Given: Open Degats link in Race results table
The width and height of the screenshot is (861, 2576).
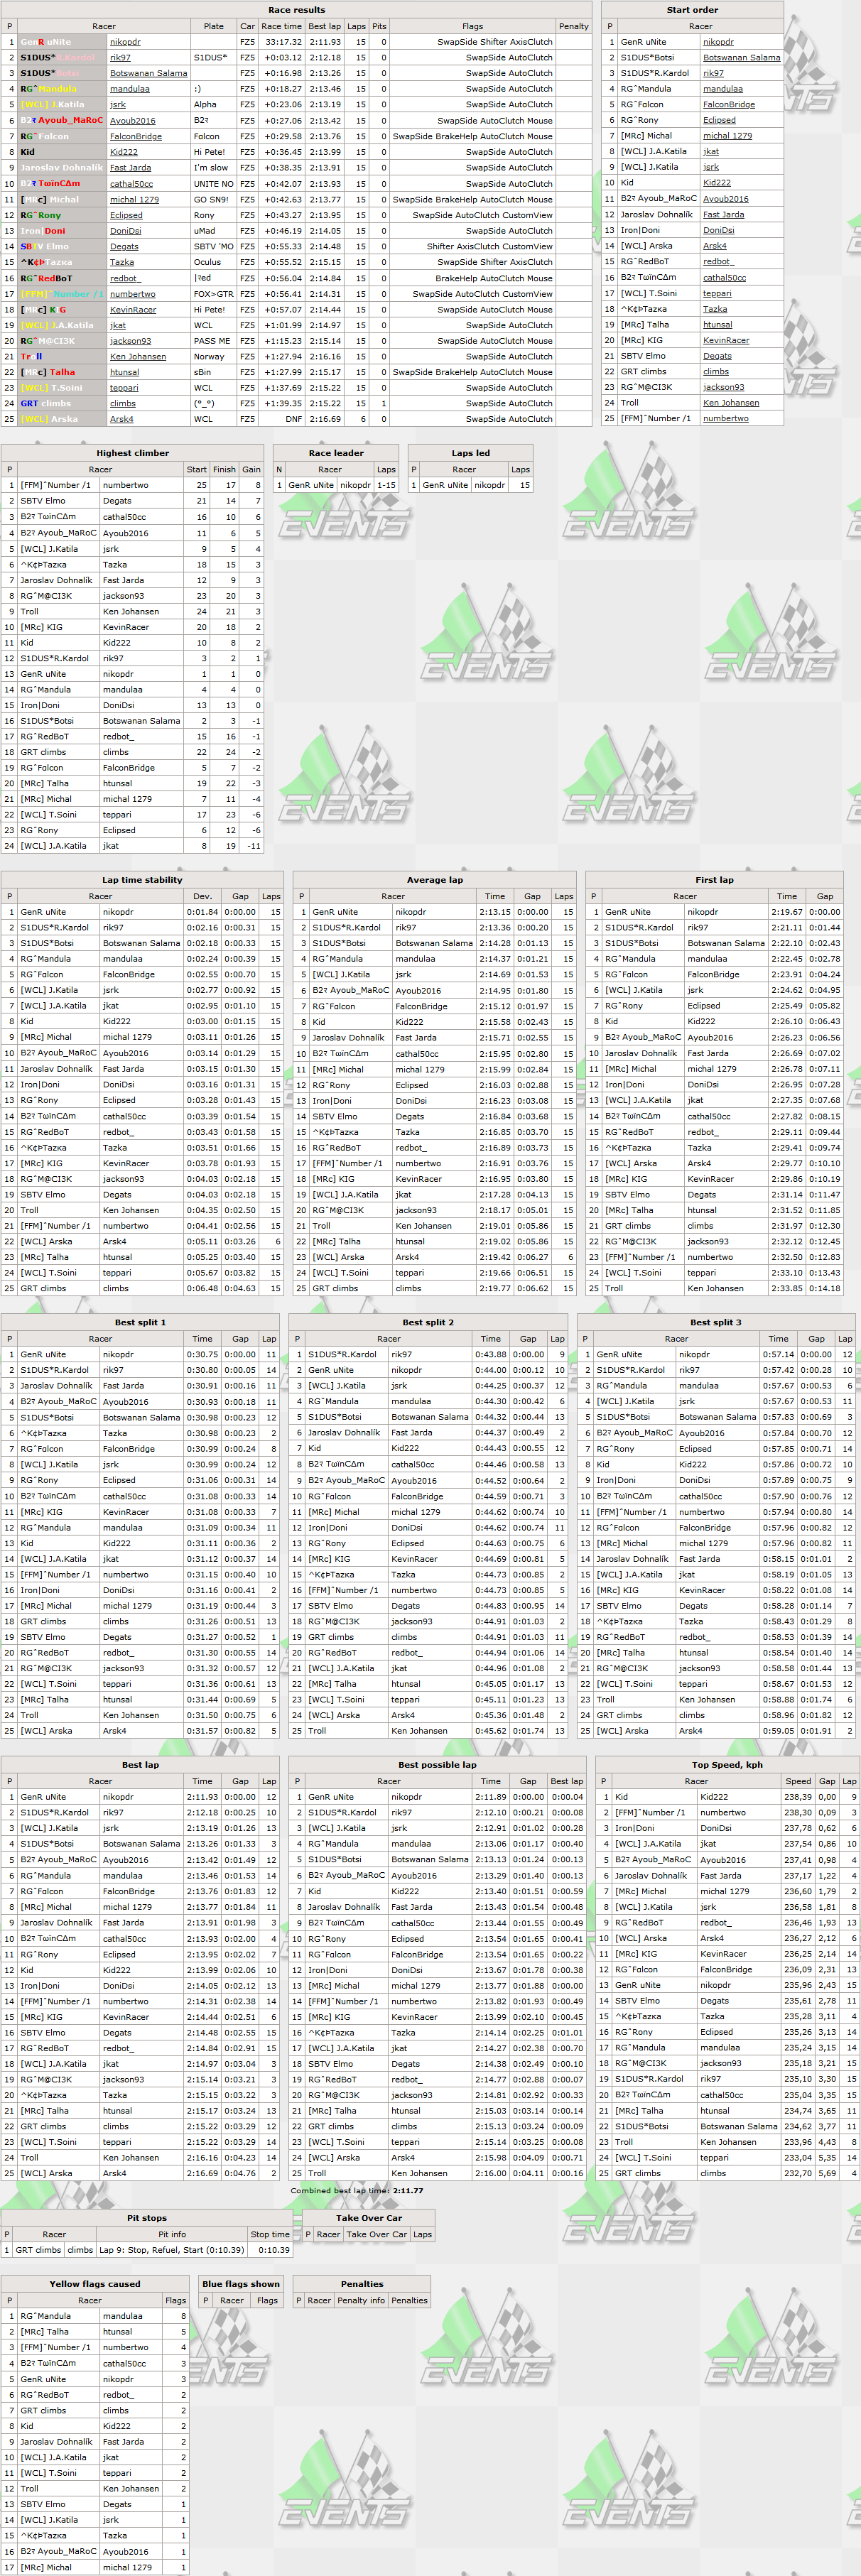Looking at the screenshot, I should coord(124,246).
